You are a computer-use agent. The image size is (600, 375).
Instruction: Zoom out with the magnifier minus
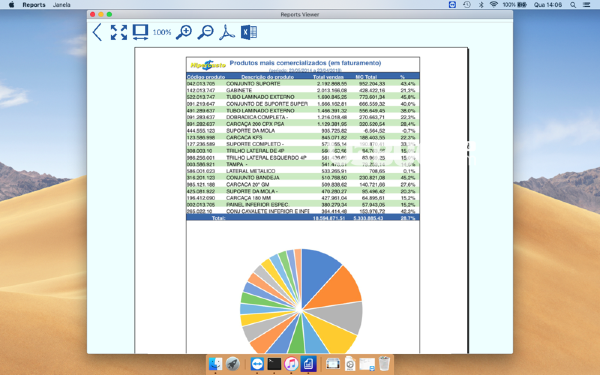(205, 32)
